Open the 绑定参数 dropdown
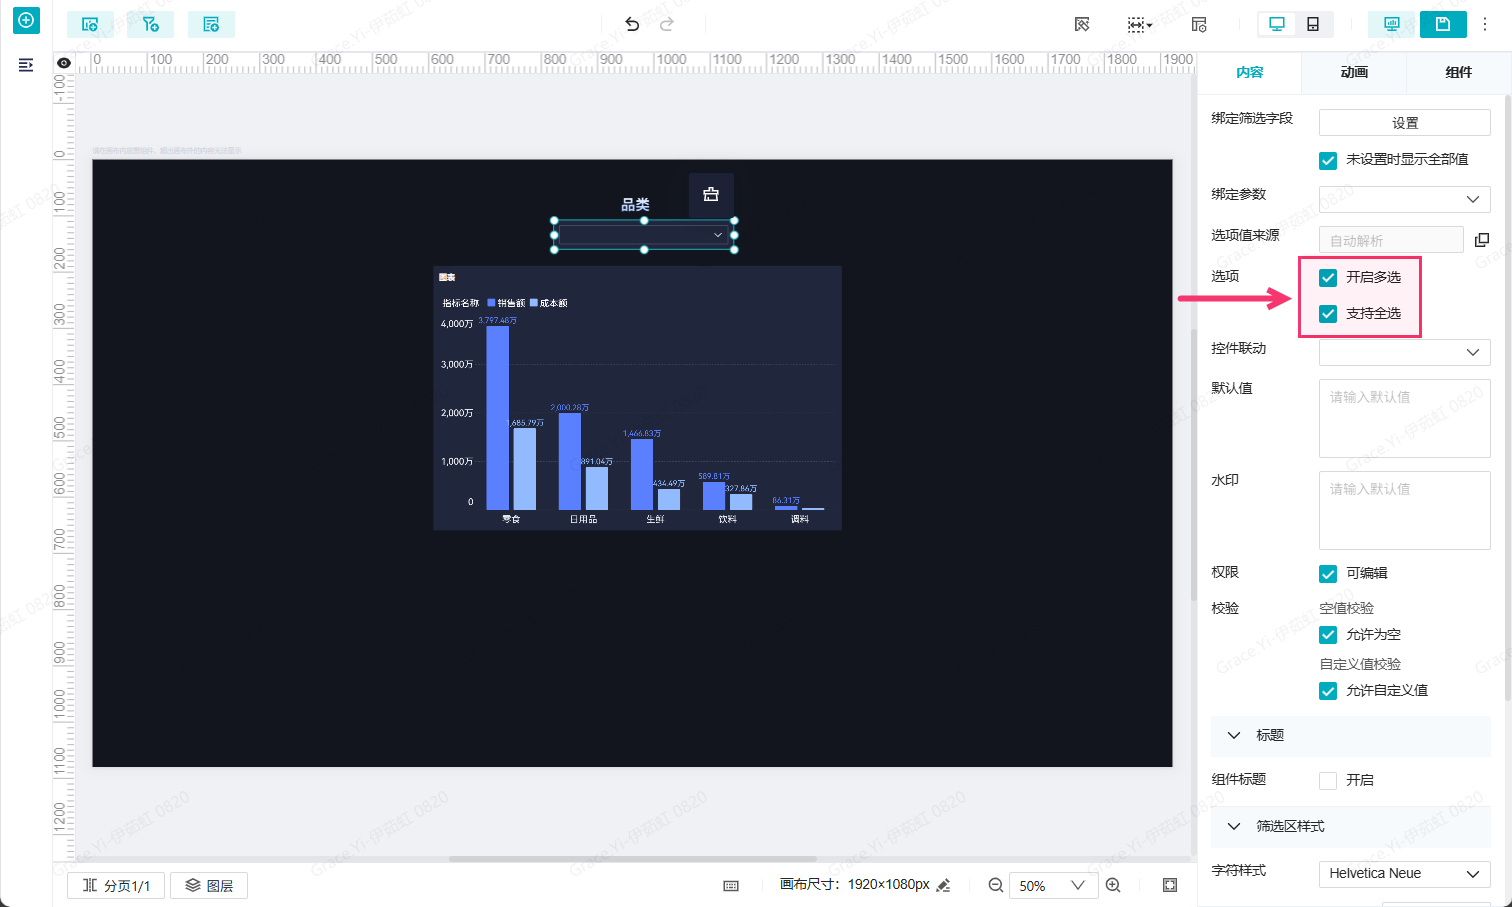This screenshot has height=907, width=1512. (x=1405, y=199)
